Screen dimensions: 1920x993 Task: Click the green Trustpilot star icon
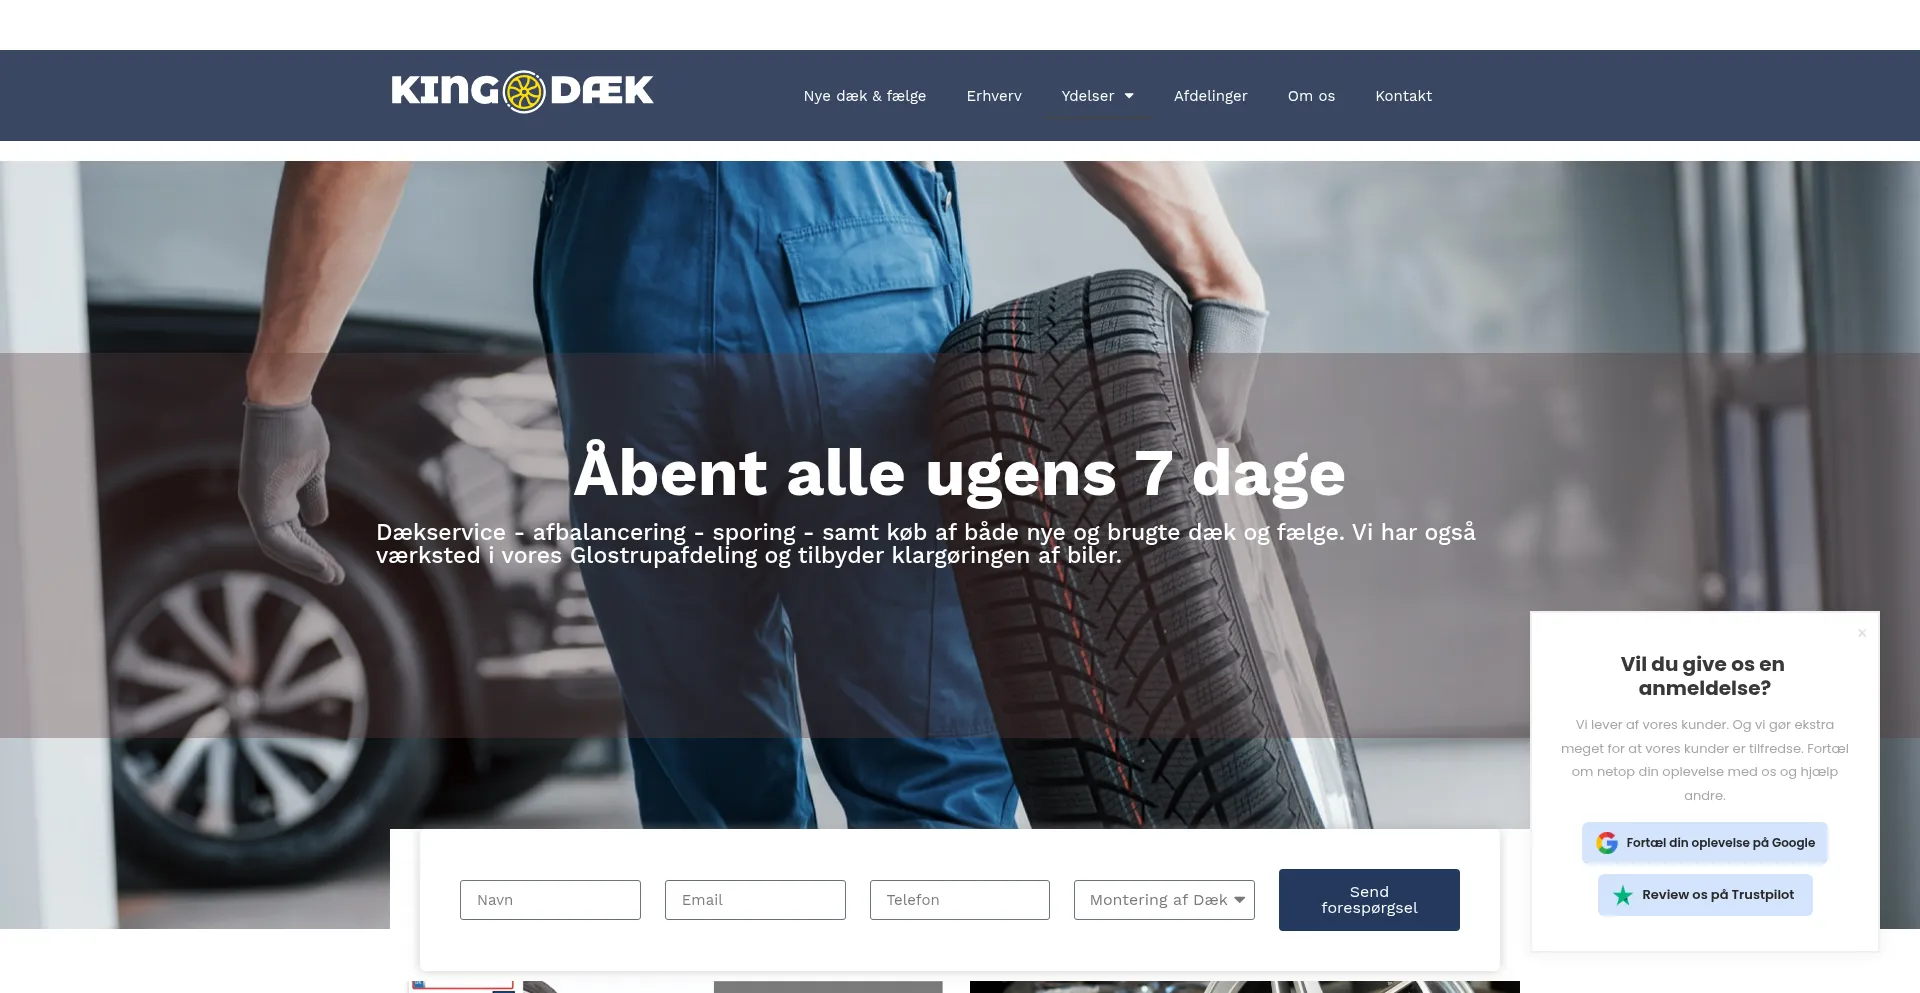tap(1623, 895)
